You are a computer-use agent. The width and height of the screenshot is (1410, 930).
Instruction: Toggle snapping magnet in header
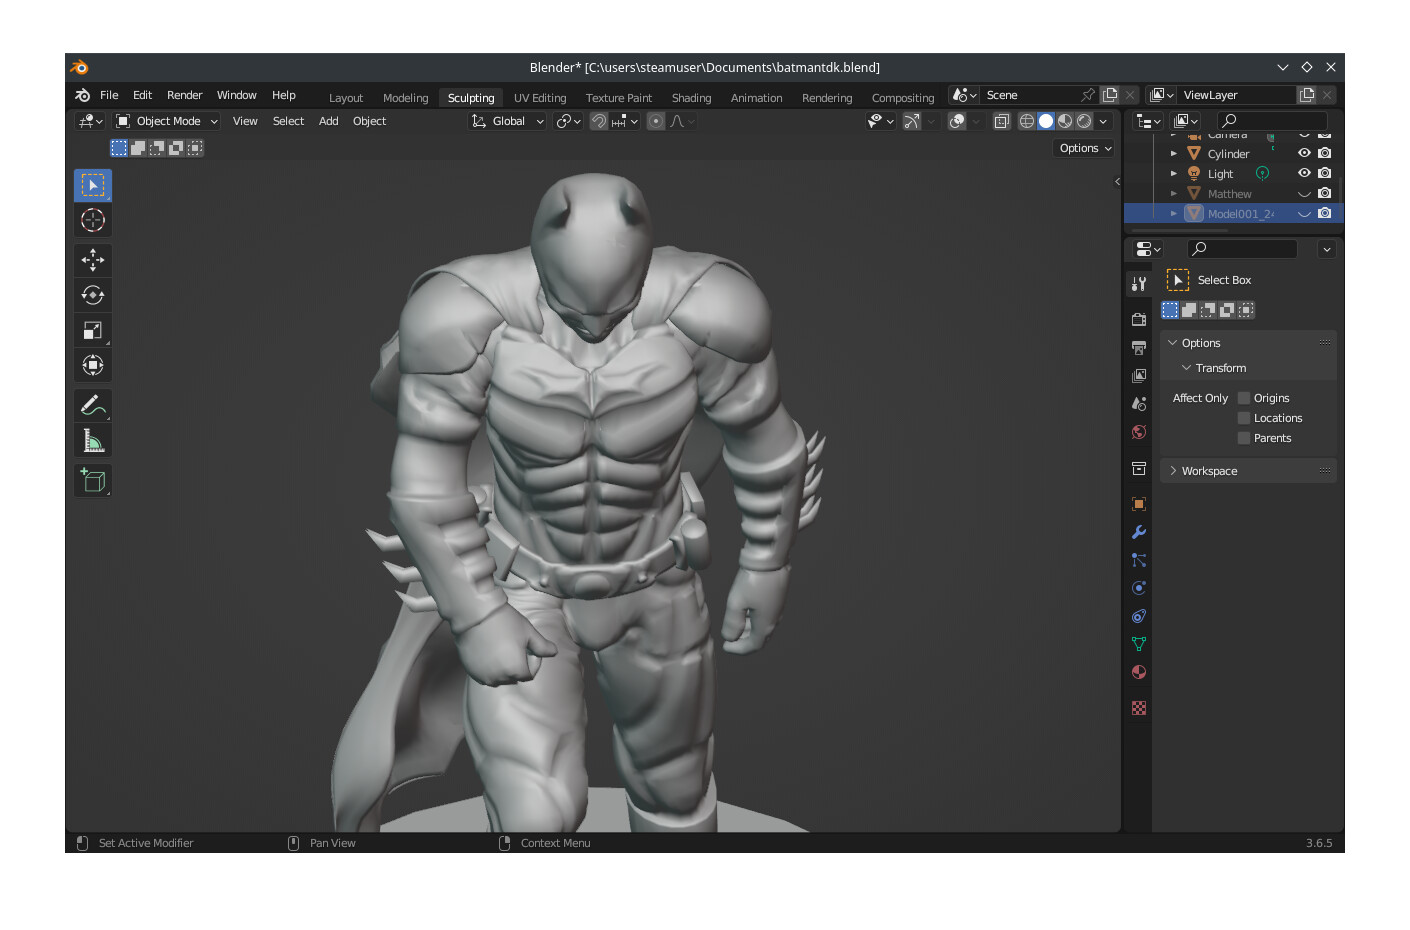599,121
